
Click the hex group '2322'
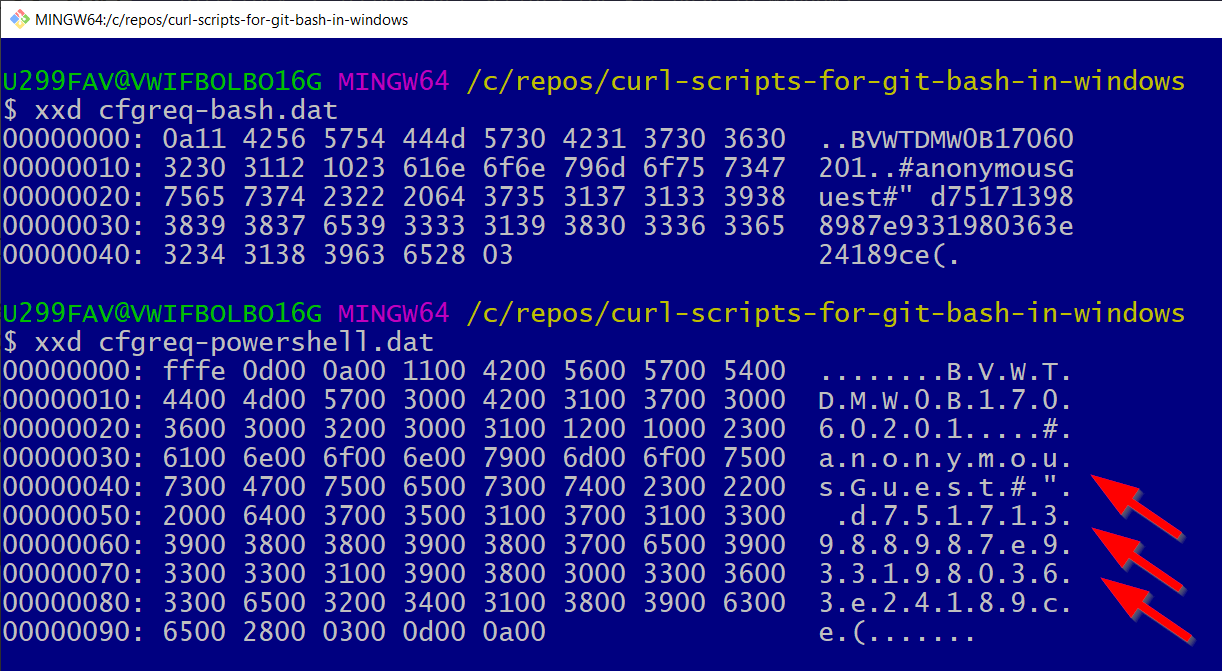[354, 197]
